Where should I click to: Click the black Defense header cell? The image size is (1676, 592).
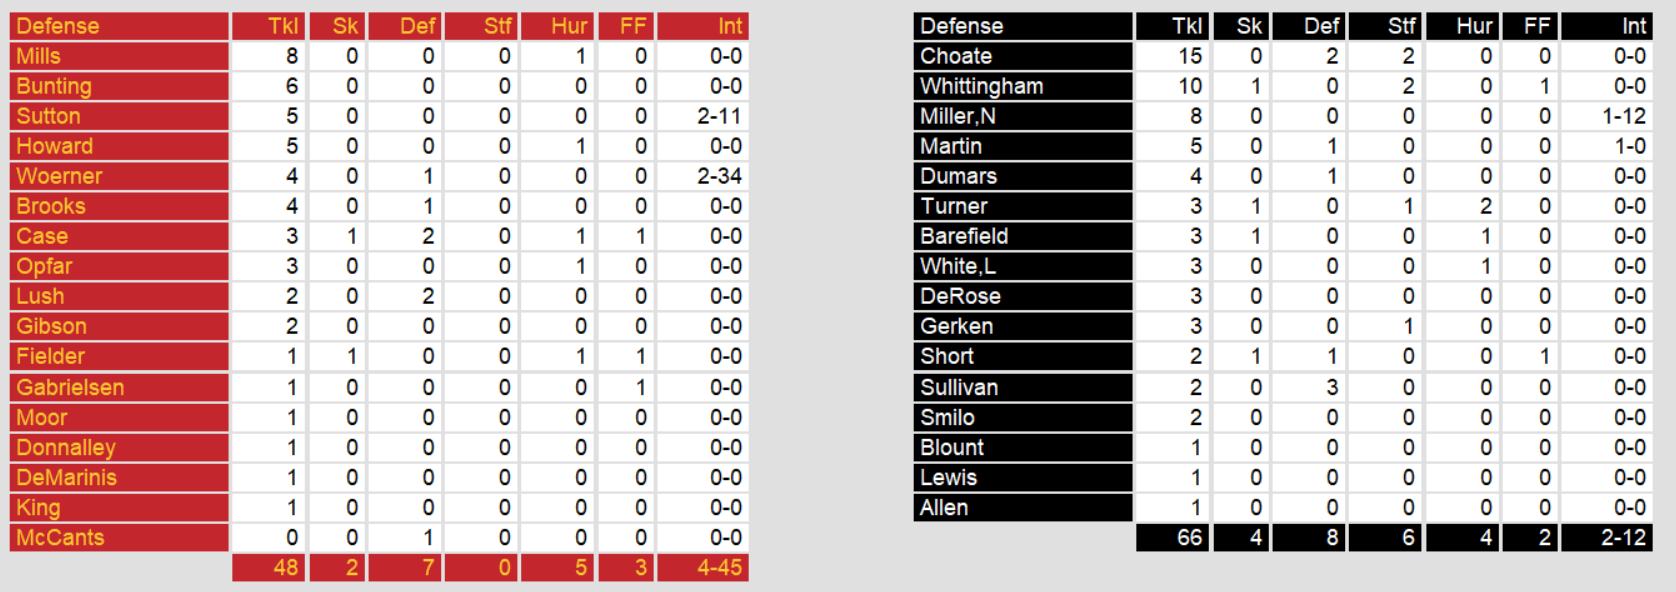coord(1023,26)
